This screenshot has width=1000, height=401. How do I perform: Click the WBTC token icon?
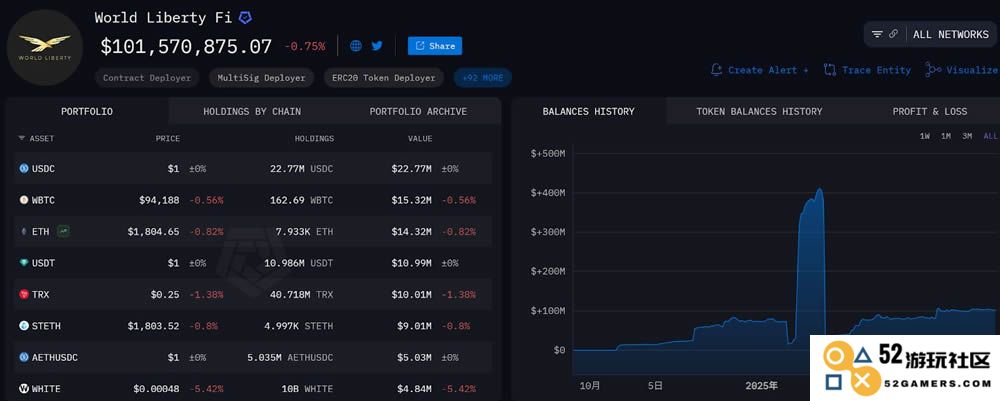24,200
